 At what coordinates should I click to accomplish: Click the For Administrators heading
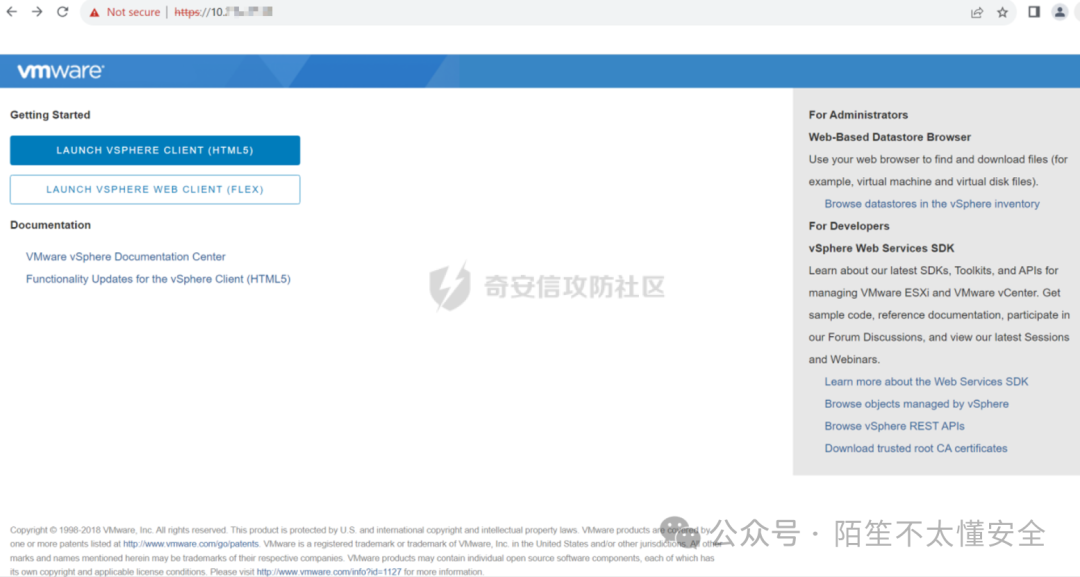click(858, 115)
